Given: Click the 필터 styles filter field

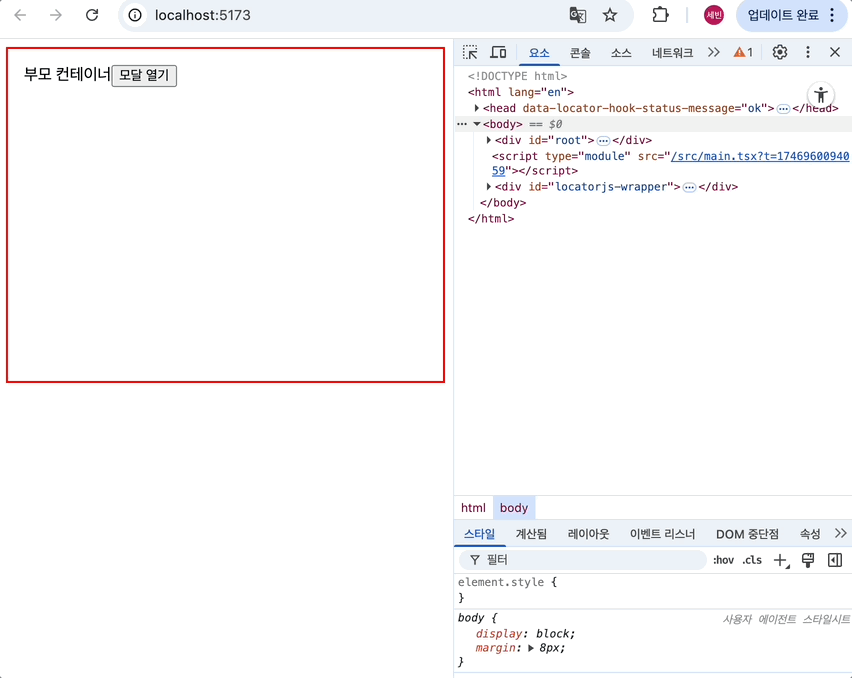Looking at the screenshot, I should [582, 560].
